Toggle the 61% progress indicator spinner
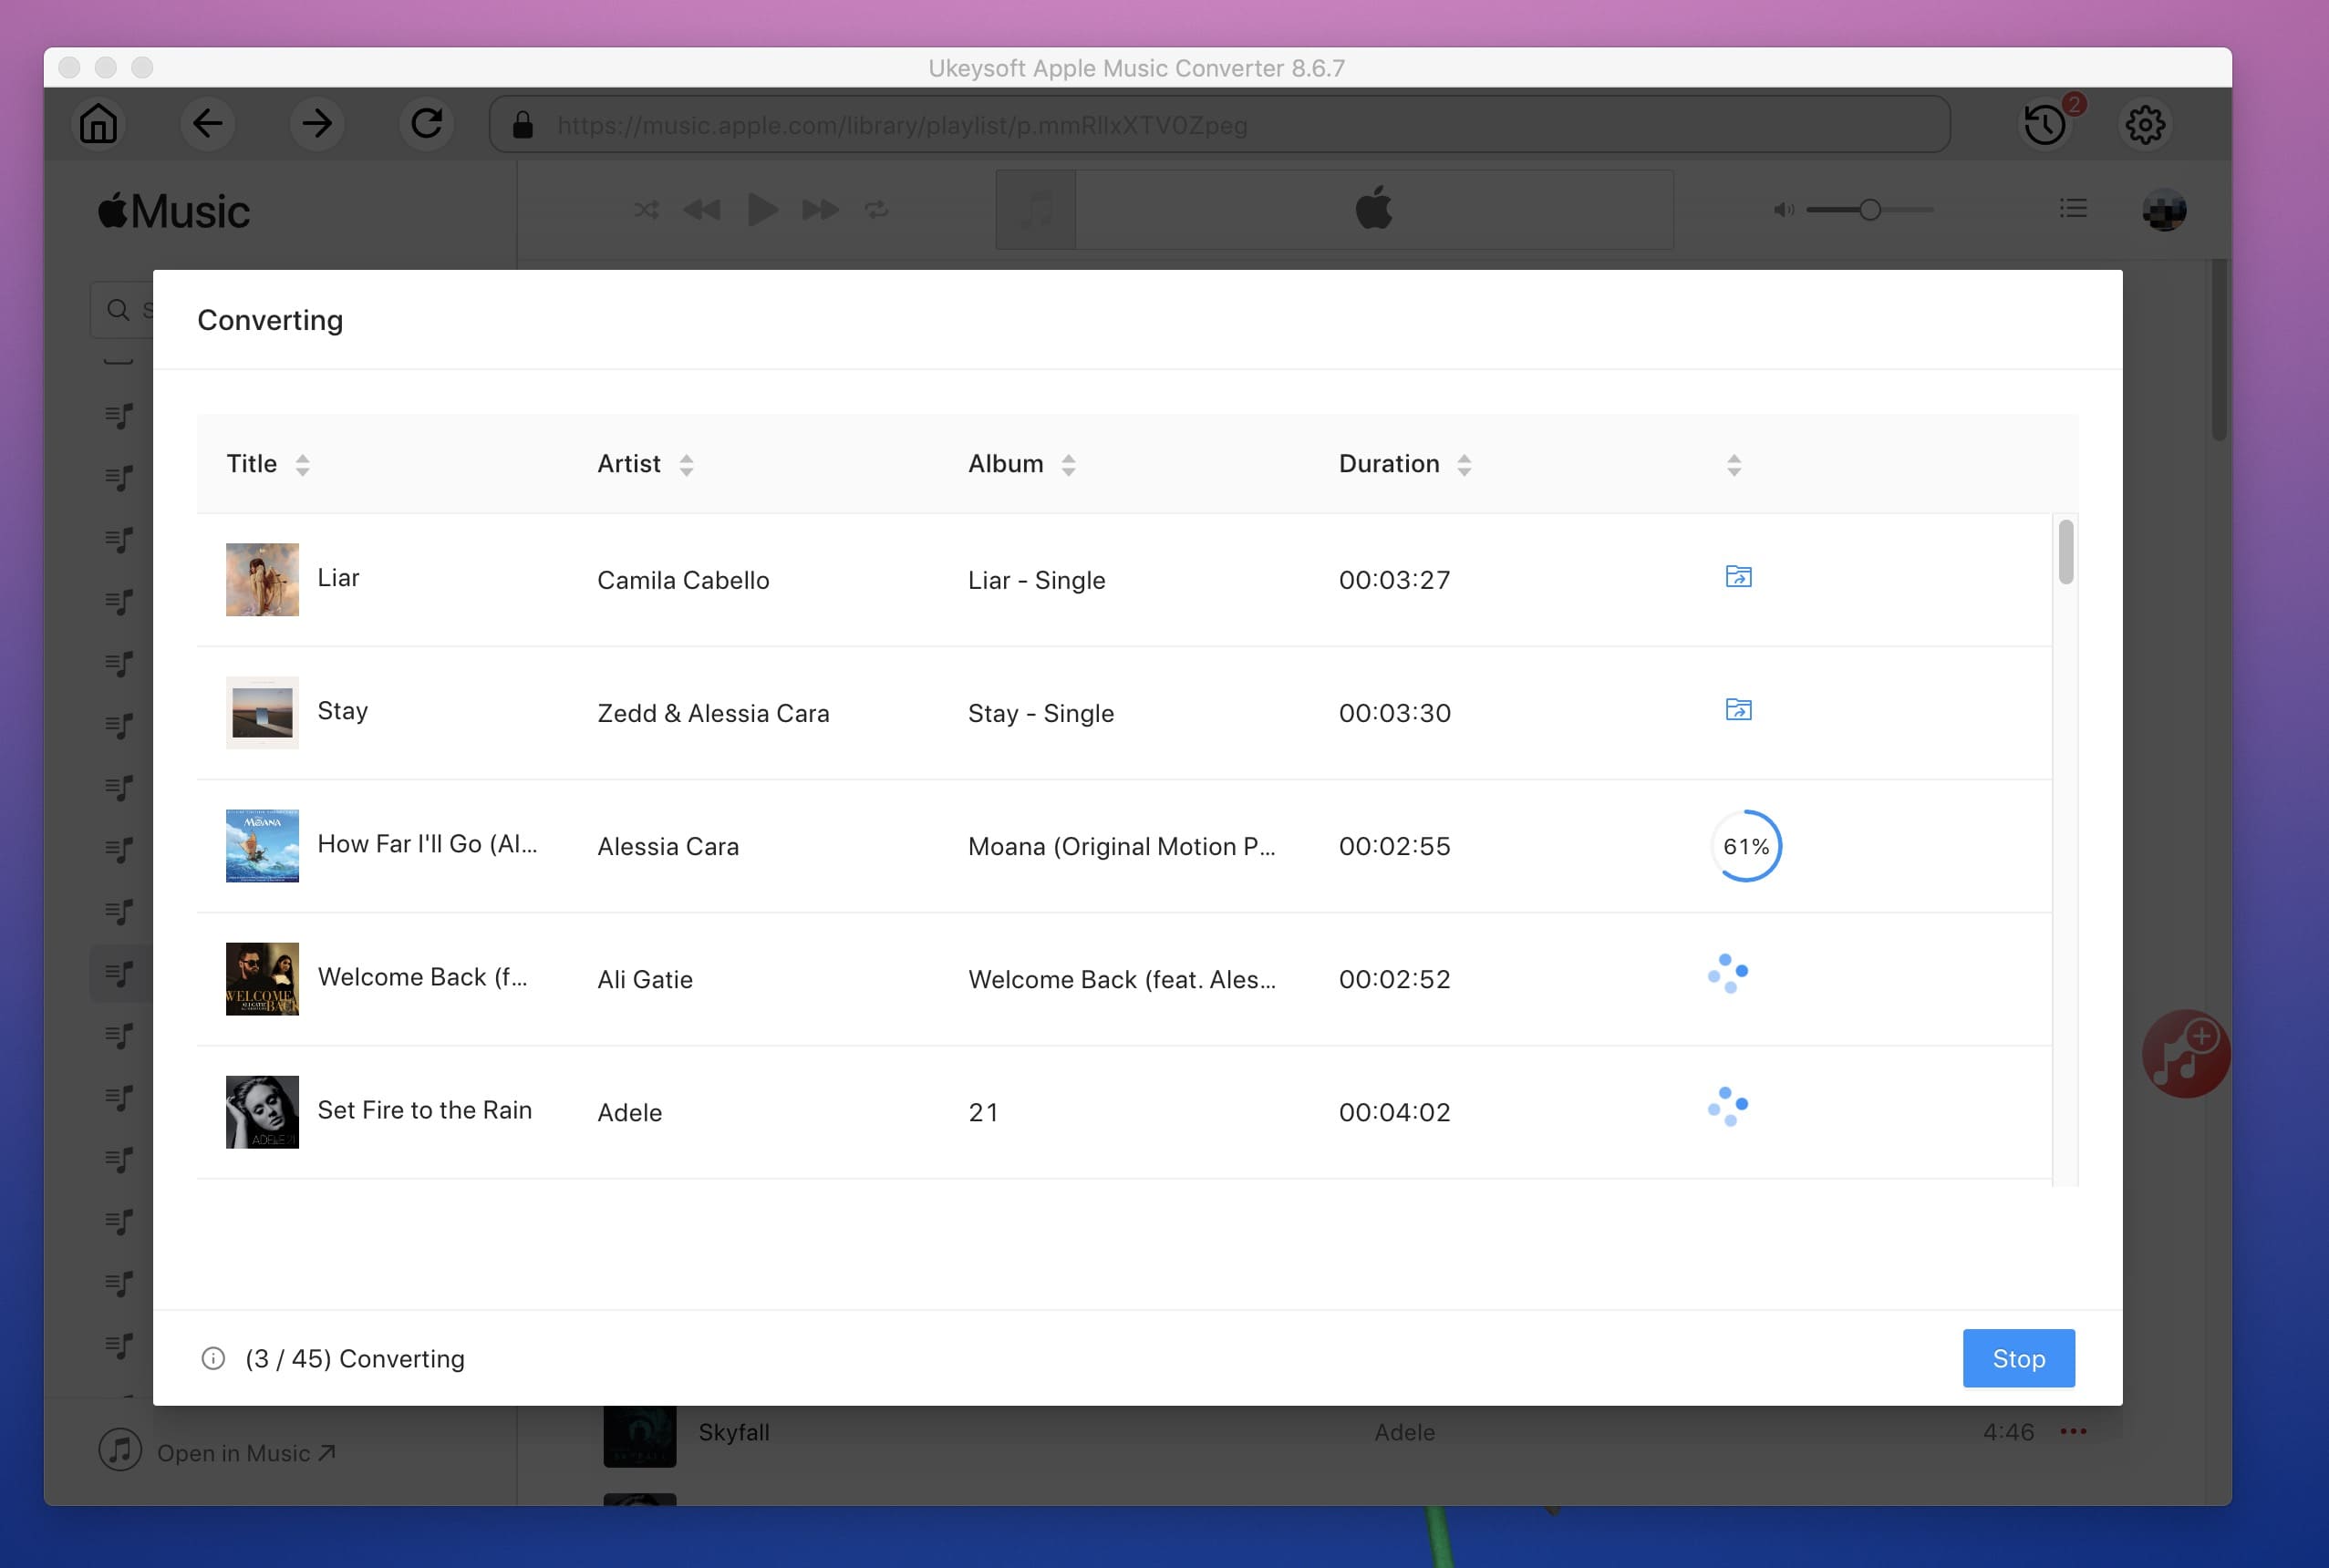The width and height of the screenshot is (2329, 1568). pyautogui.click(x=1744, y=845)
